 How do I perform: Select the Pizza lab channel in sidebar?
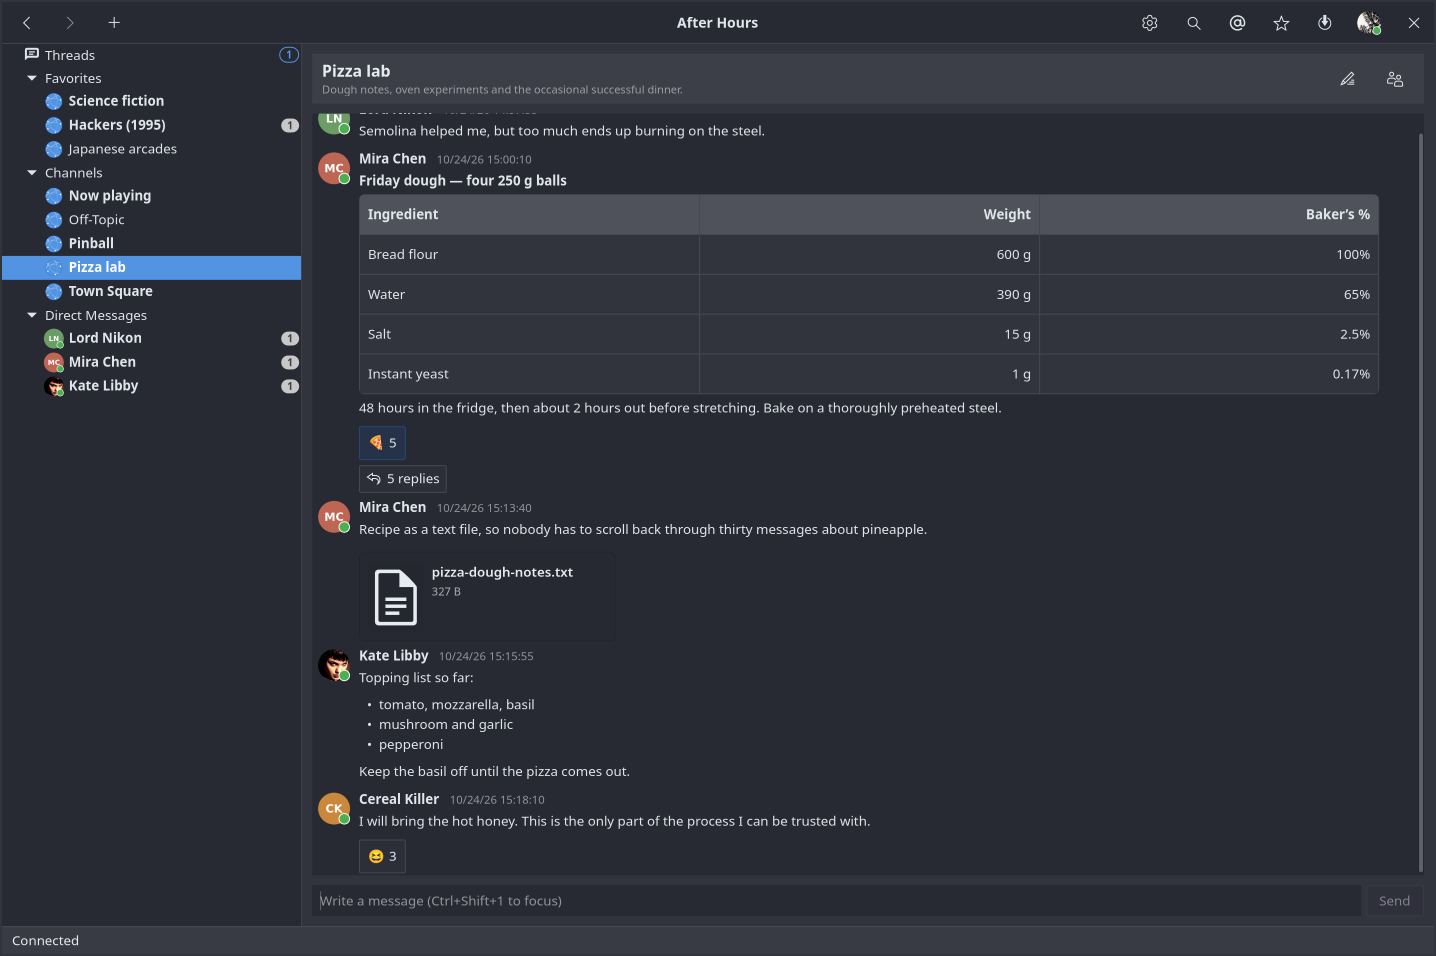(151, 267)
